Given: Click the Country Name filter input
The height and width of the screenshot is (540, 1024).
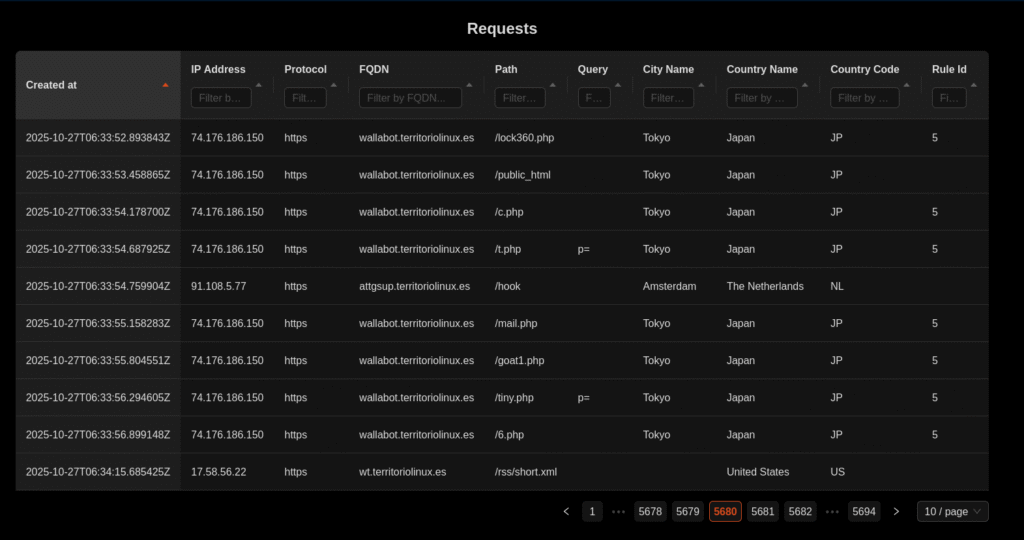Looking at the screenshot, I should click(x=761, y=98).
